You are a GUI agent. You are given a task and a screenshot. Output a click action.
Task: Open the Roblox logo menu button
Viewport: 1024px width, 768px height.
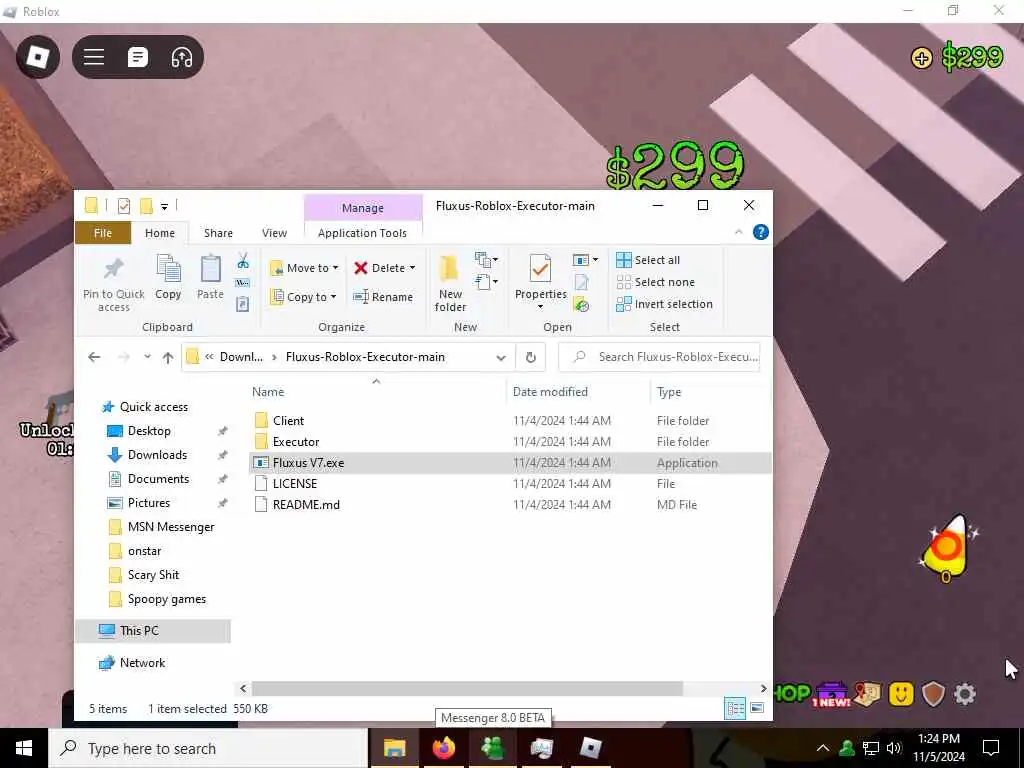(38, 57)
